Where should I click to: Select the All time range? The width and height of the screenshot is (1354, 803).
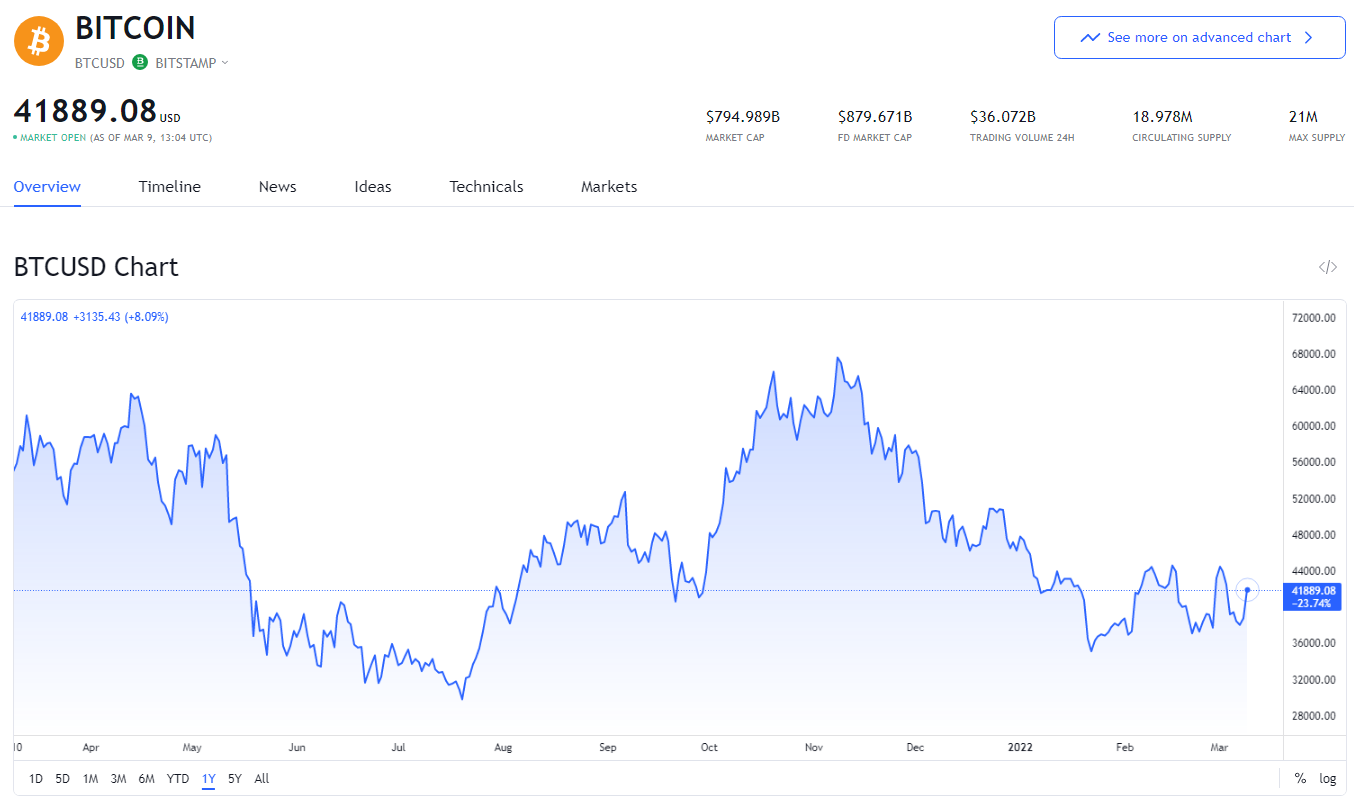tap(262, 779)
